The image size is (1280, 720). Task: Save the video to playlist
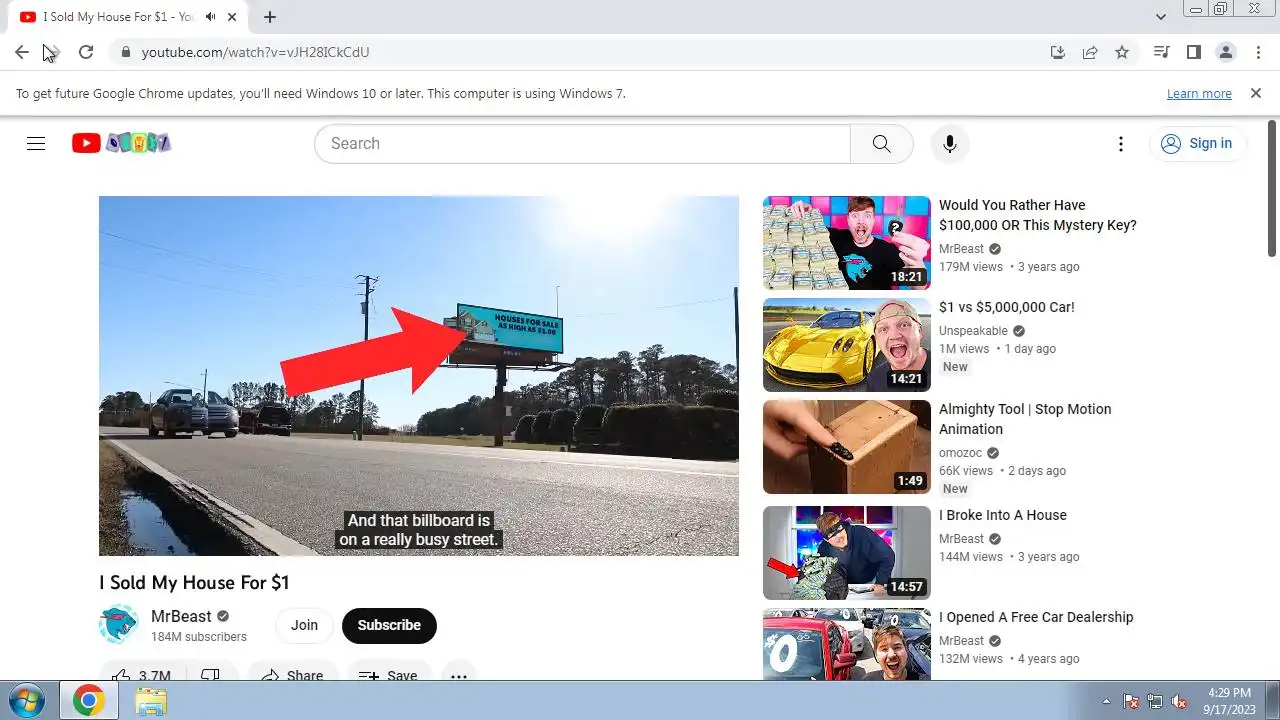click(x=388, y=676)
